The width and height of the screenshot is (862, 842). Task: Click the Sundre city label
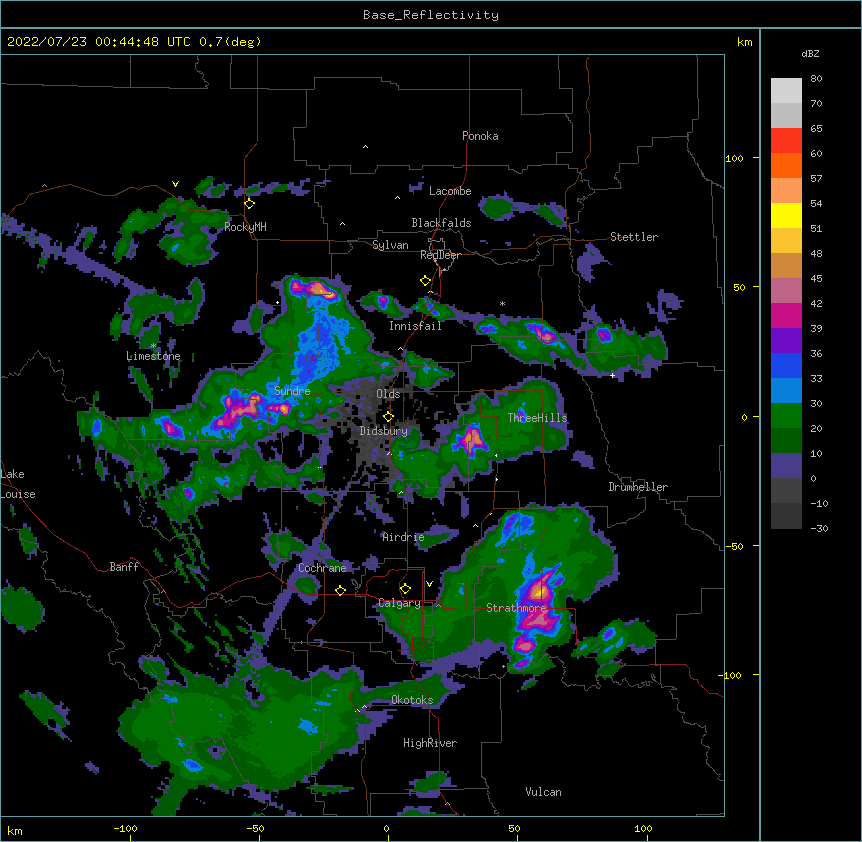(x=292, y=391)
